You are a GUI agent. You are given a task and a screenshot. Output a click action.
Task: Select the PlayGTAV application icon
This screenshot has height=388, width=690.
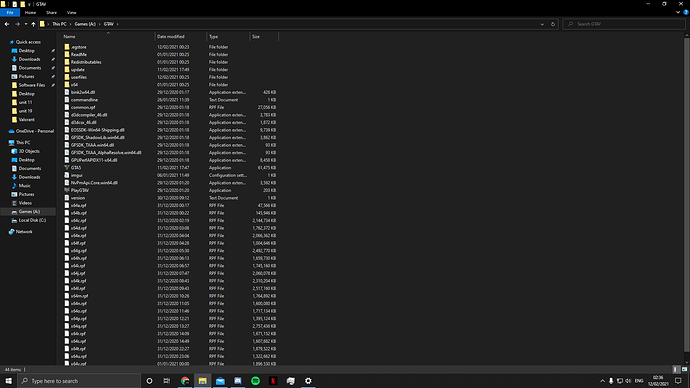coord(67,190)
